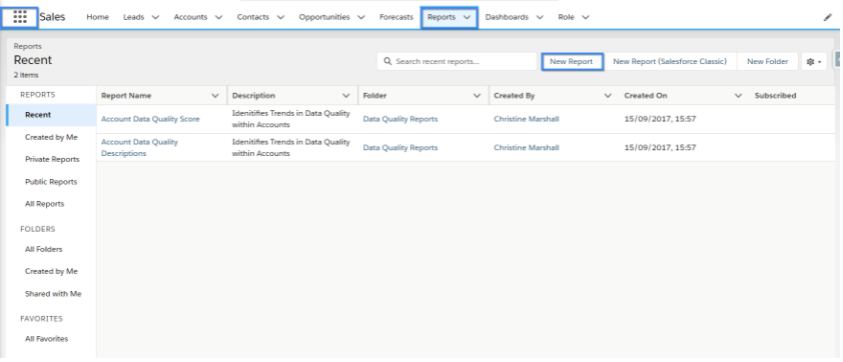Open Description column menu chevron
This screenshot has height=362, width=843.
coord(346,96)
